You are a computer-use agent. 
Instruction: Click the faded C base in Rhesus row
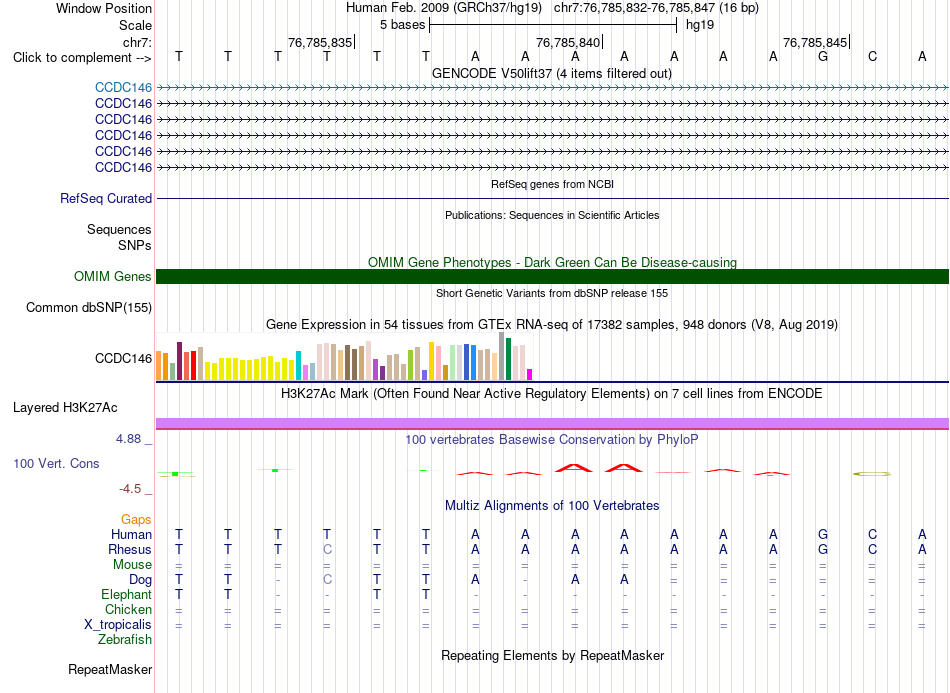pyautogui.click(x=327, y=549)
